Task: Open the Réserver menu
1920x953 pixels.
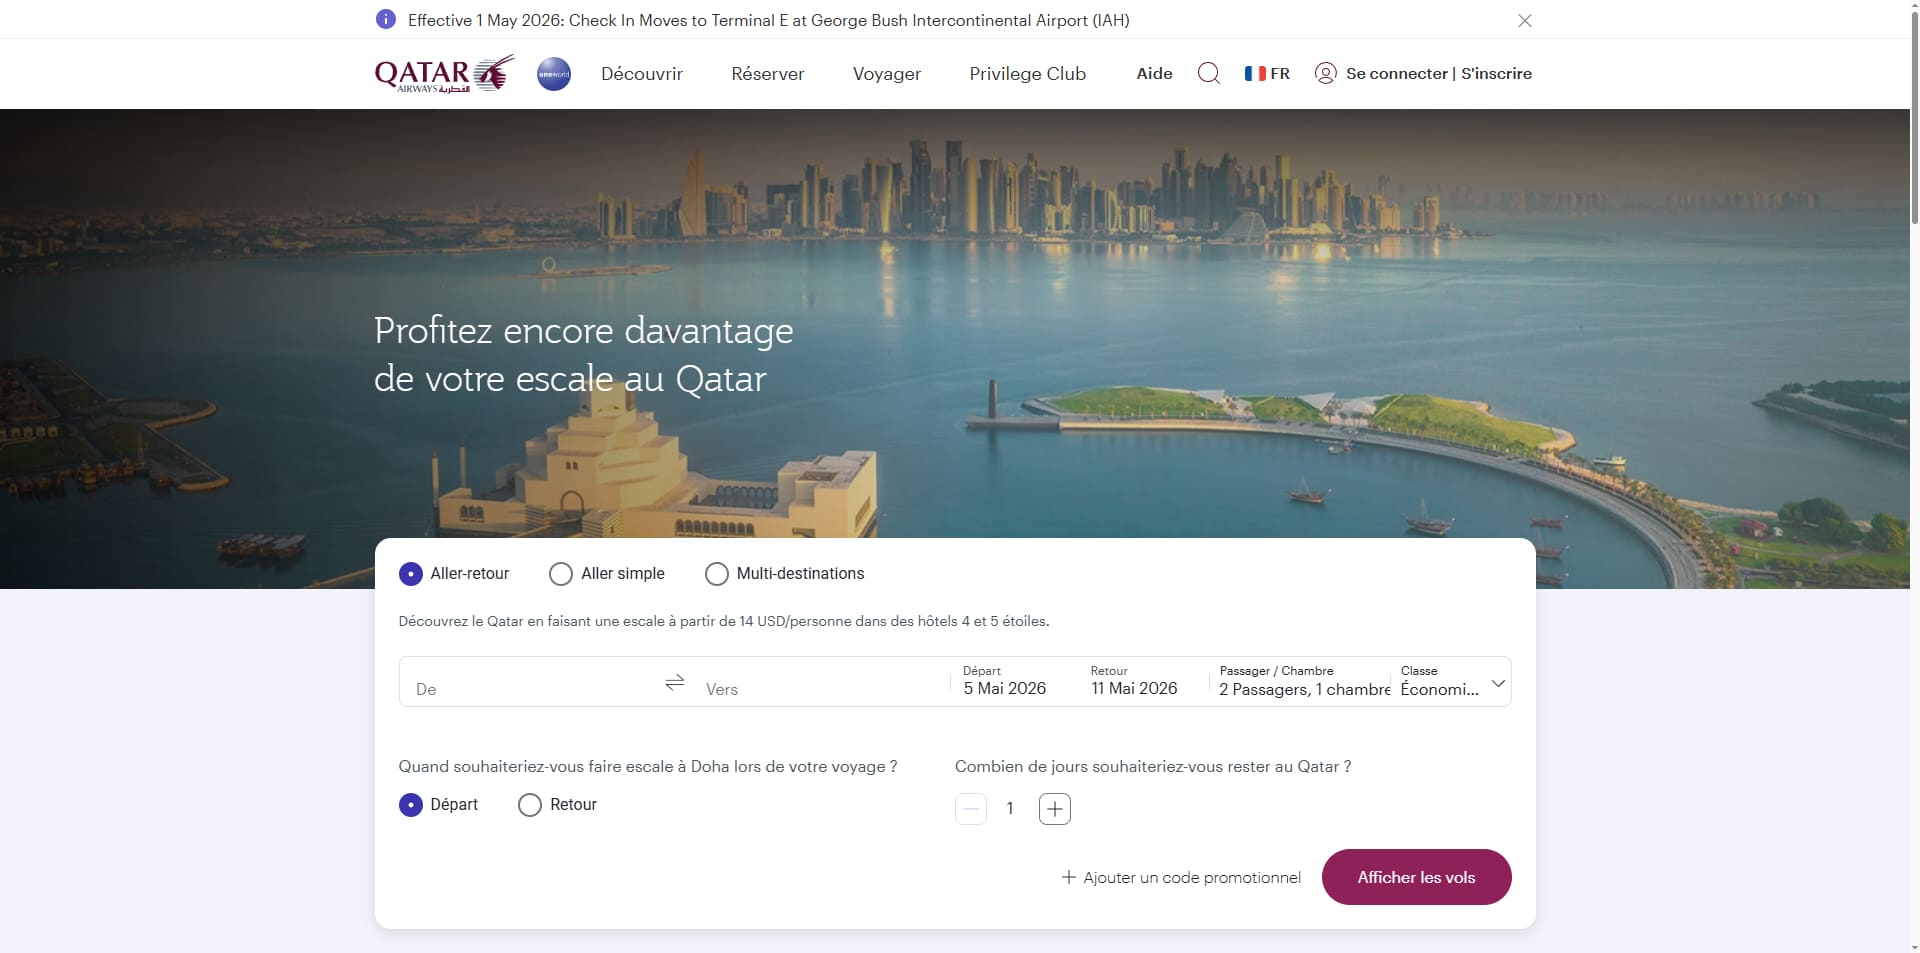Action: pyautogui.click(x=768, y=74)
